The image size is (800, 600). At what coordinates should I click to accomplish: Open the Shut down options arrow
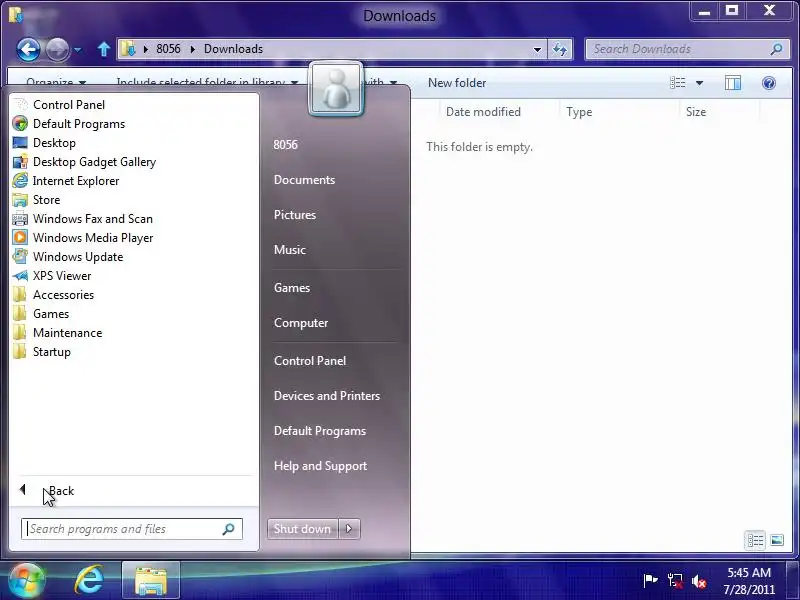pos(349,529)
